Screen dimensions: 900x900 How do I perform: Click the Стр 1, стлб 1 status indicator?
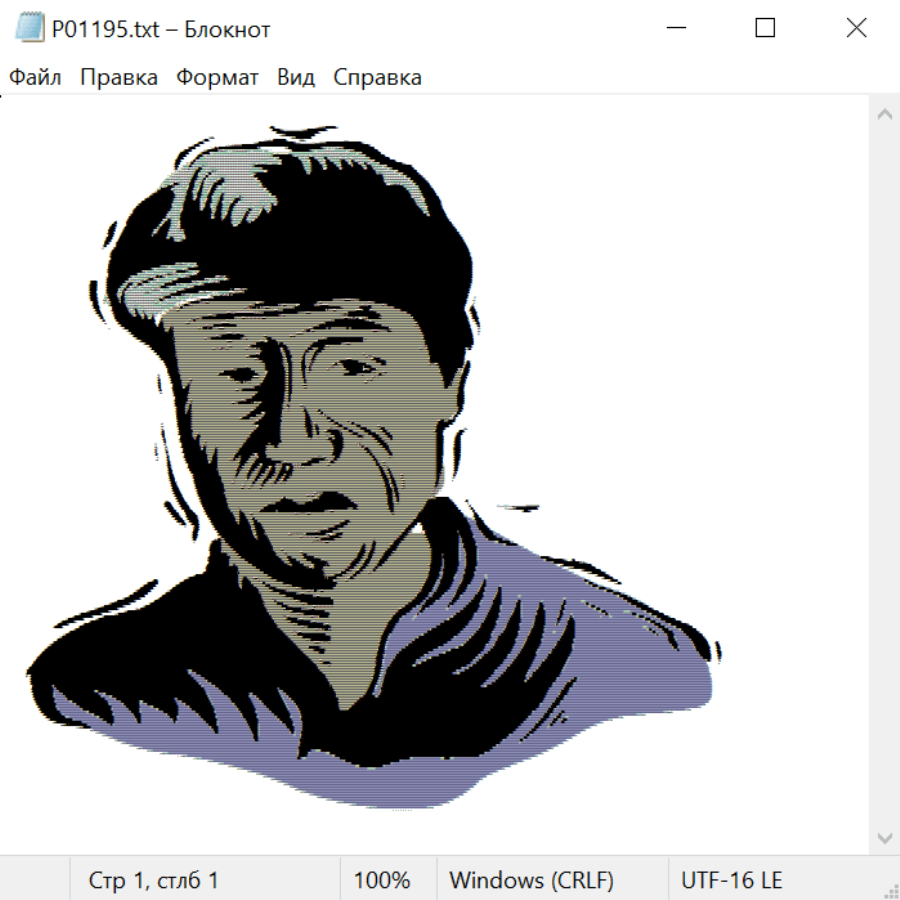point(154,880)
